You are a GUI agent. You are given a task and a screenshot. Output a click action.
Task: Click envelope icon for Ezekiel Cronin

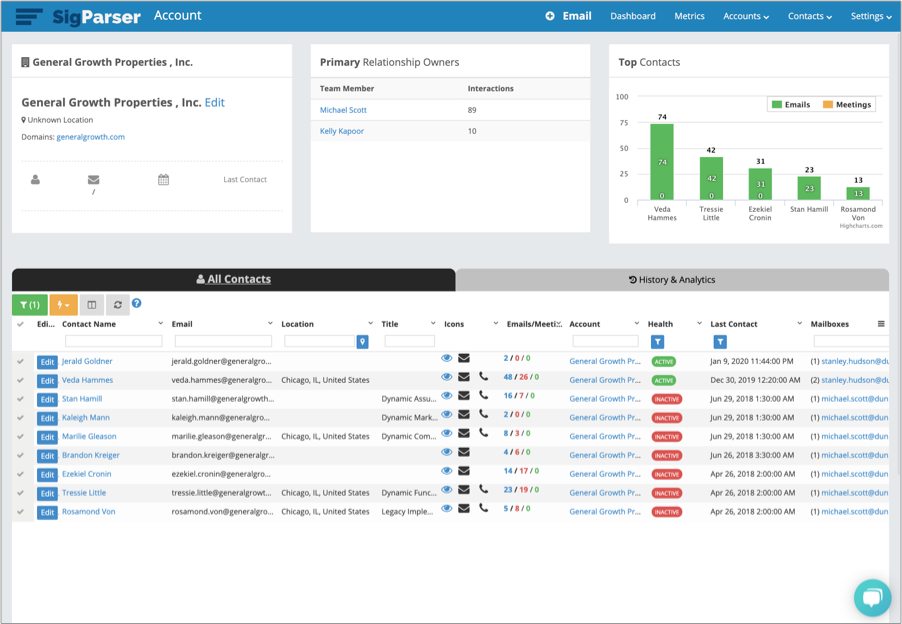pyautogui.click(x=464, y=471)
